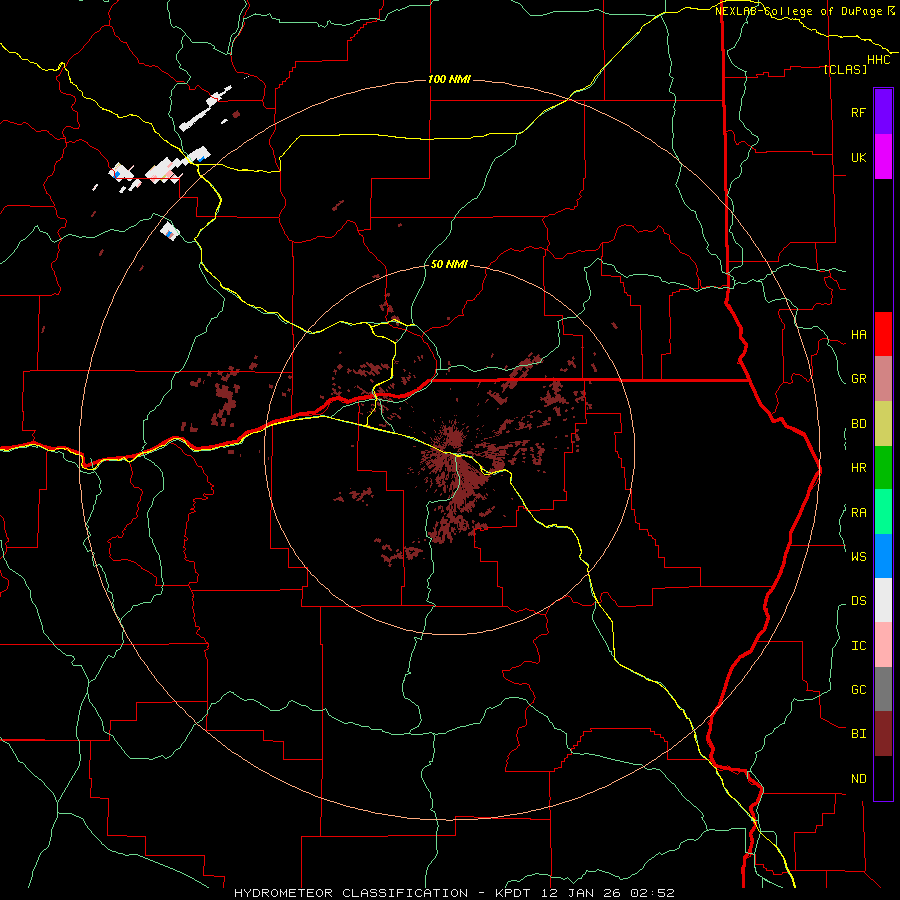This screenshot has width=900, height=900.
Task: Click the 02:52 timestamp in the caption
Action: [x=652, y=893]
